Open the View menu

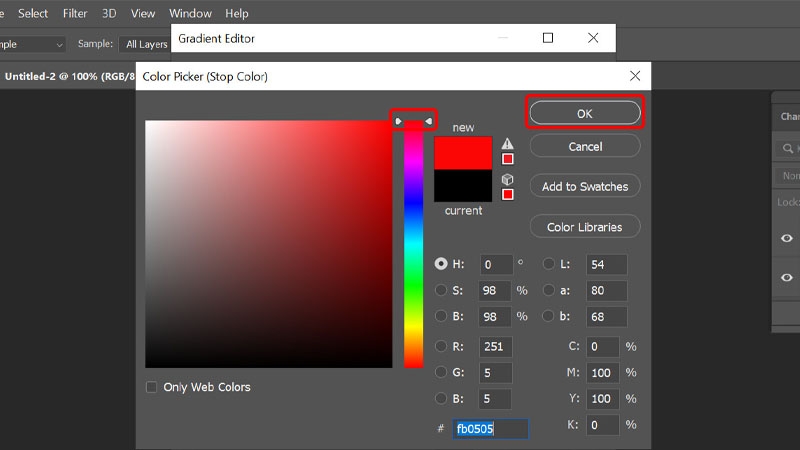142,13
